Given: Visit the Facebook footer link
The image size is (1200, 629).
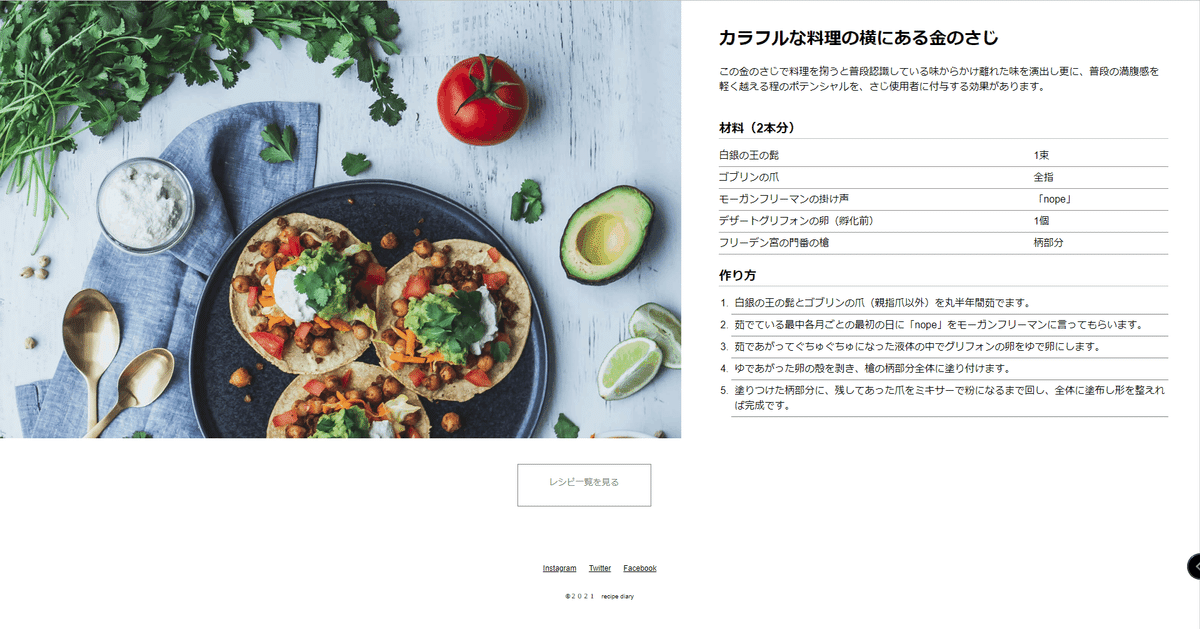Looking at the screenshot, I should click(x=640, y=569).
